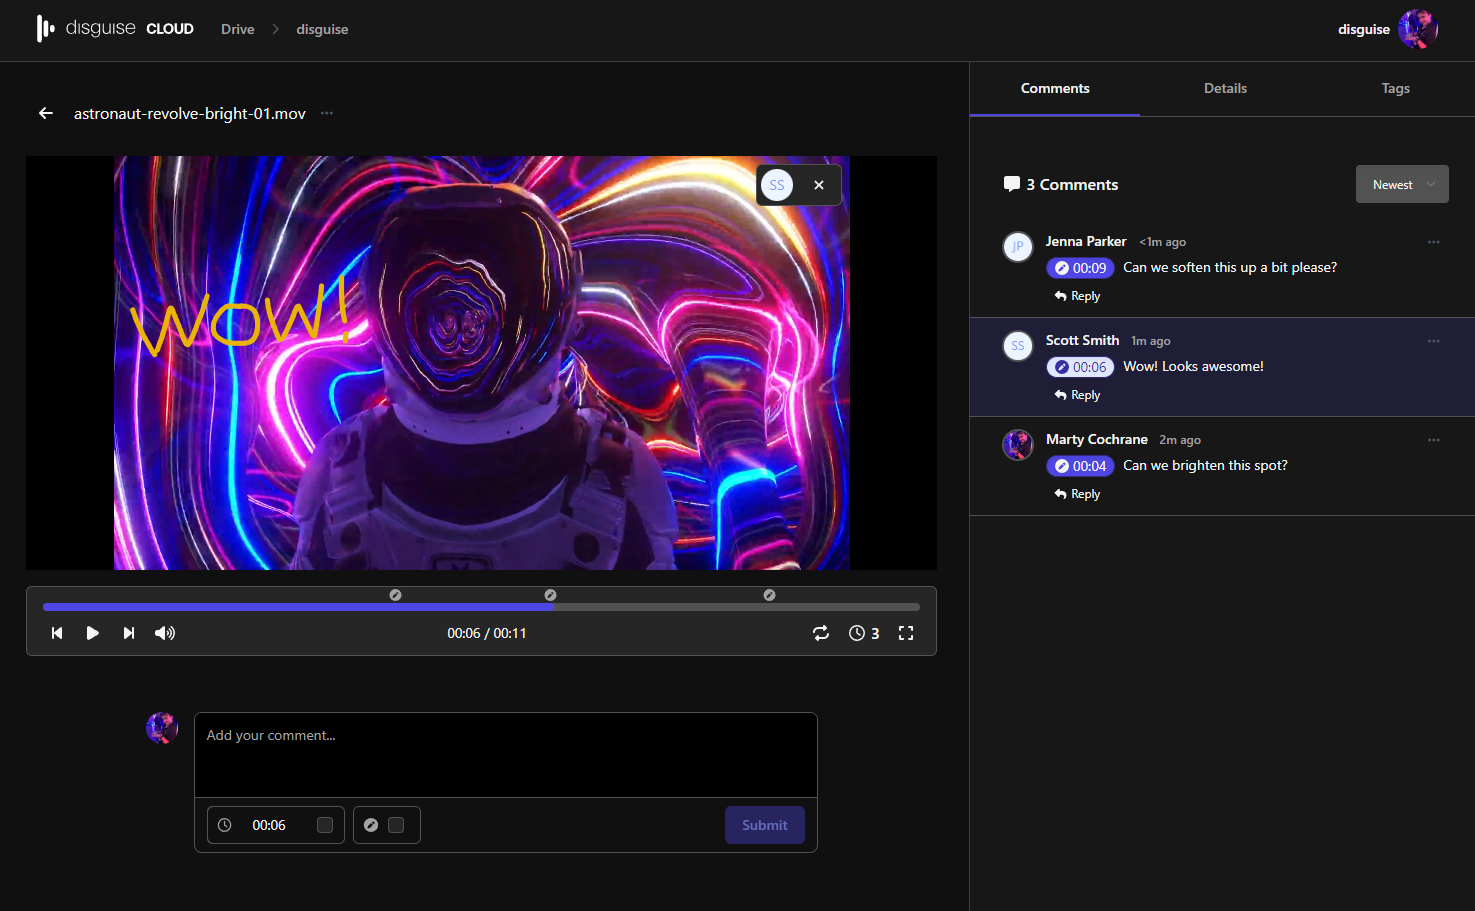Image resolution: width=1475 pixels, height=911 pixels.
Task: Switch to the Tags tab
Action: [x=1395, y=88]
